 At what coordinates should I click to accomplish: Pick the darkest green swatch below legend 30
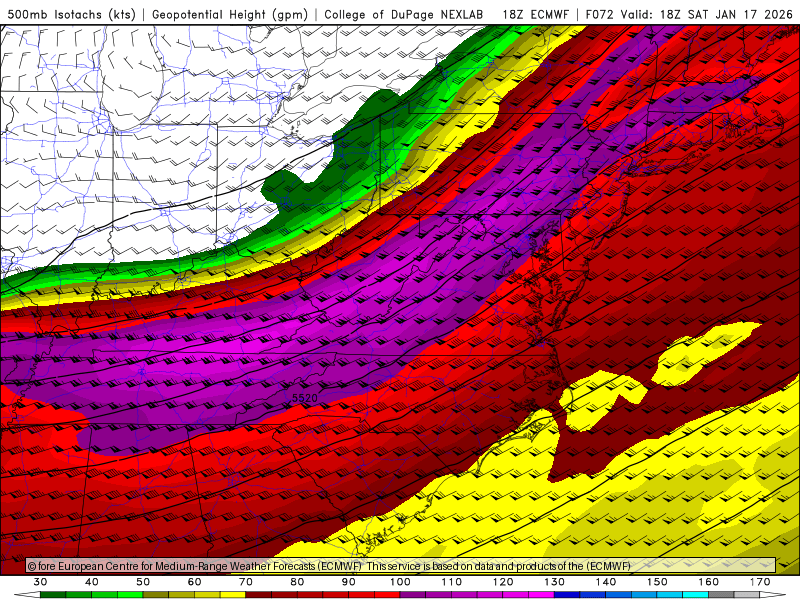point(53,595)
